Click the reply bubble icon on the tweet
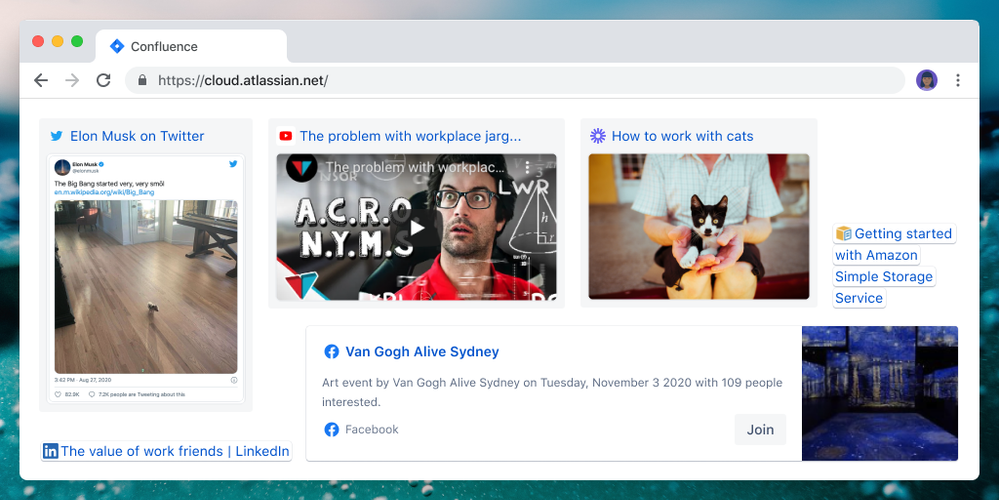Viewport: 999px width, 500px height. (92, 394)
